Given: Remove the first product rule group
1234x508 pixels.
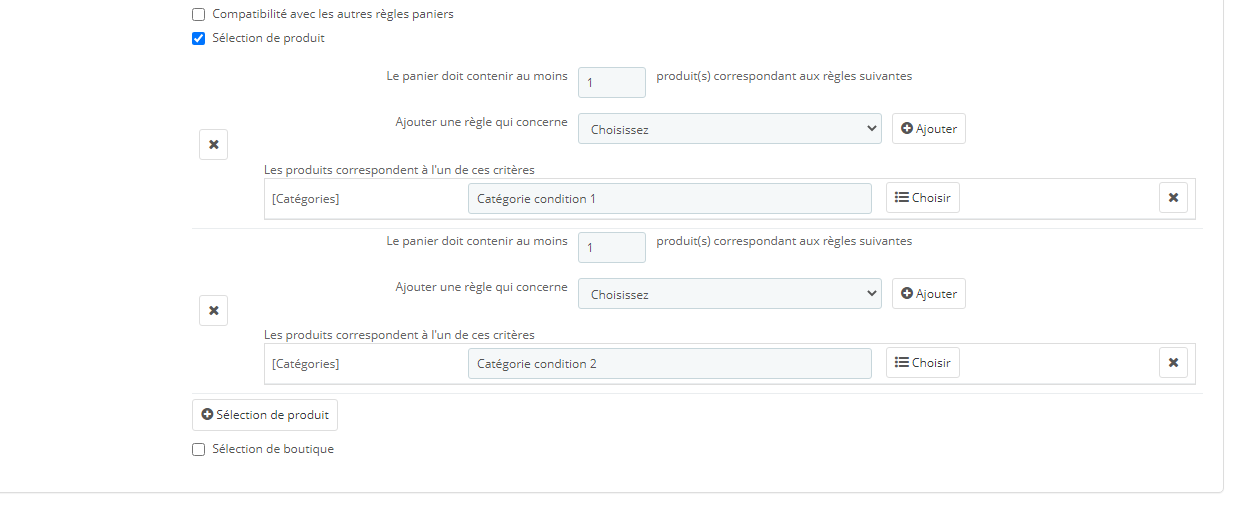Looking at the screenshot, I should tap(214, 144).
